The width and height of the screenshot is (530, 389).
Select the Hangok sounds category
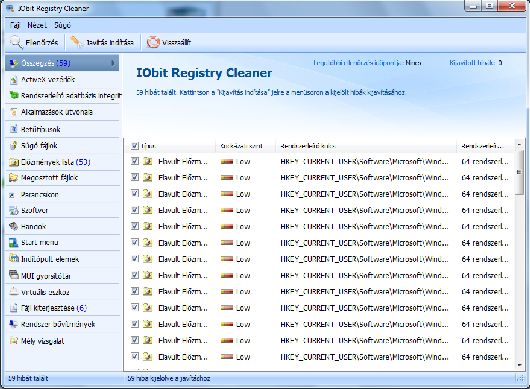62,226
